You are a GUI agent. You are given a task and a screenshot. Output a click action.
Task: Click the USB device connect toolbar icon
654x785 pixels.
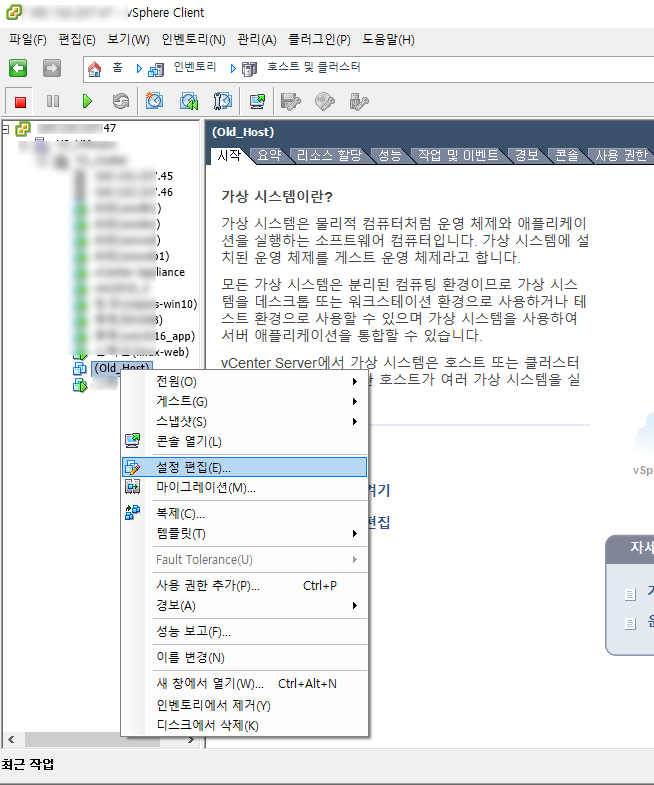pos(359,102)
